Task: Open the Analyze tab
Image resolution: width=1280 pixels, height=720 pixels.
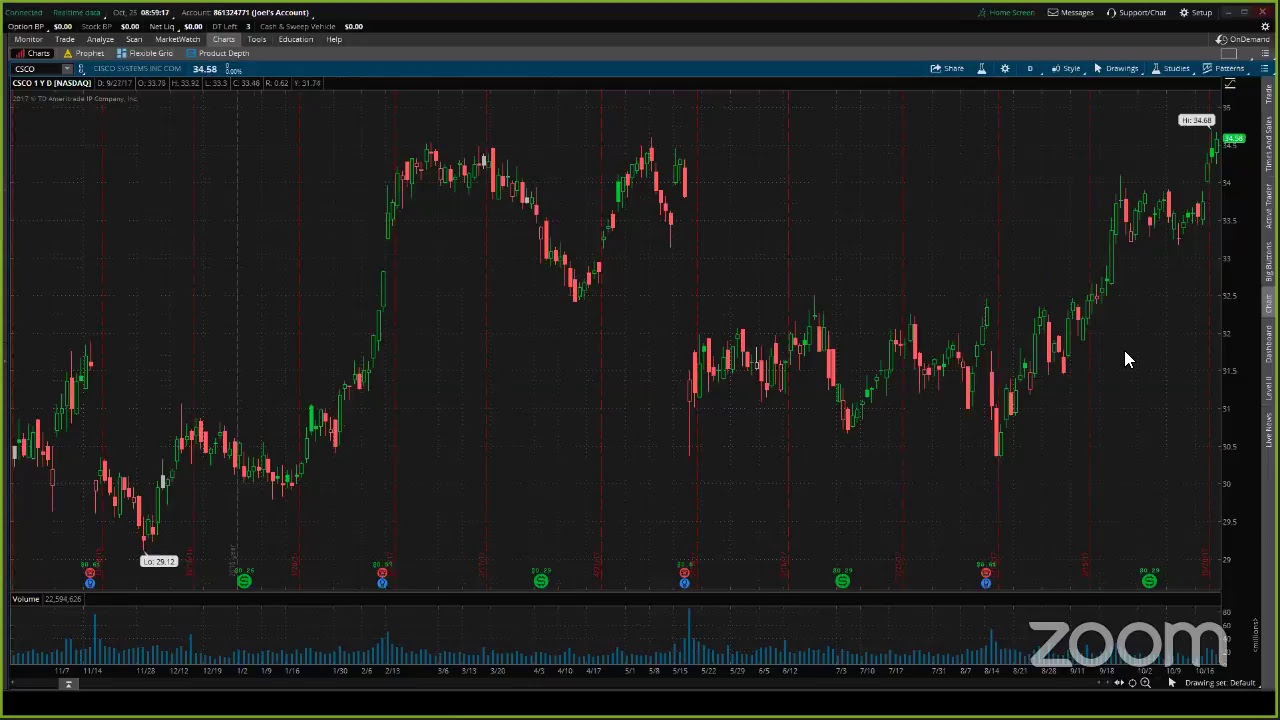Action: [x=99, y=39]
